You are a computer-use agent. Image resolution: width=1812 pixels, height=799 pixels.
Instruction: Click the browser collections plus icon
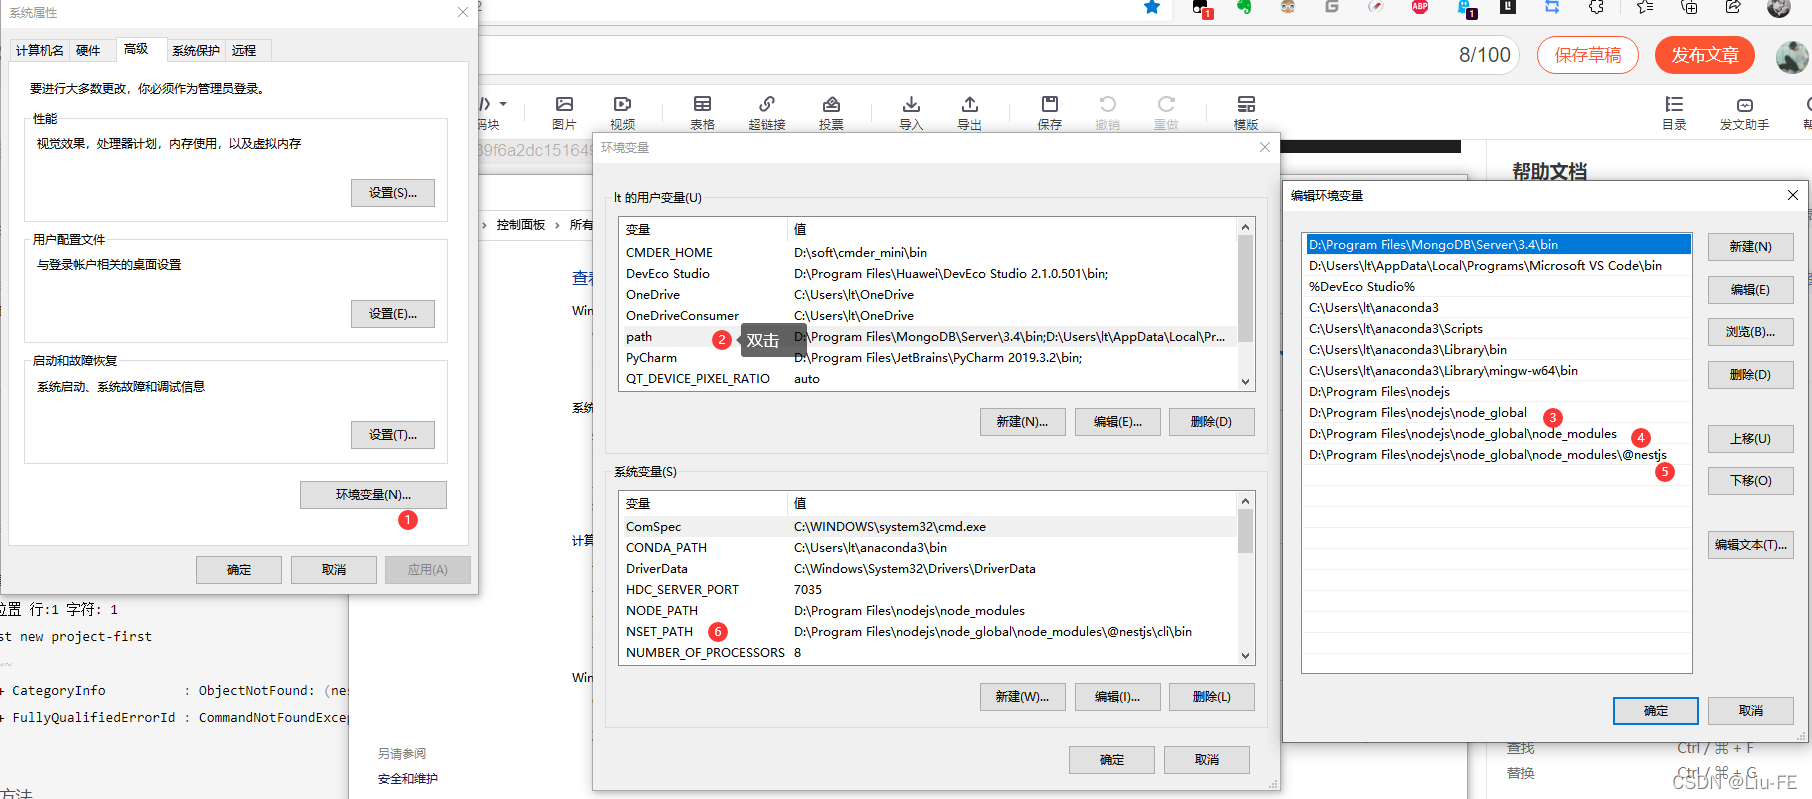pos(1689,7)
